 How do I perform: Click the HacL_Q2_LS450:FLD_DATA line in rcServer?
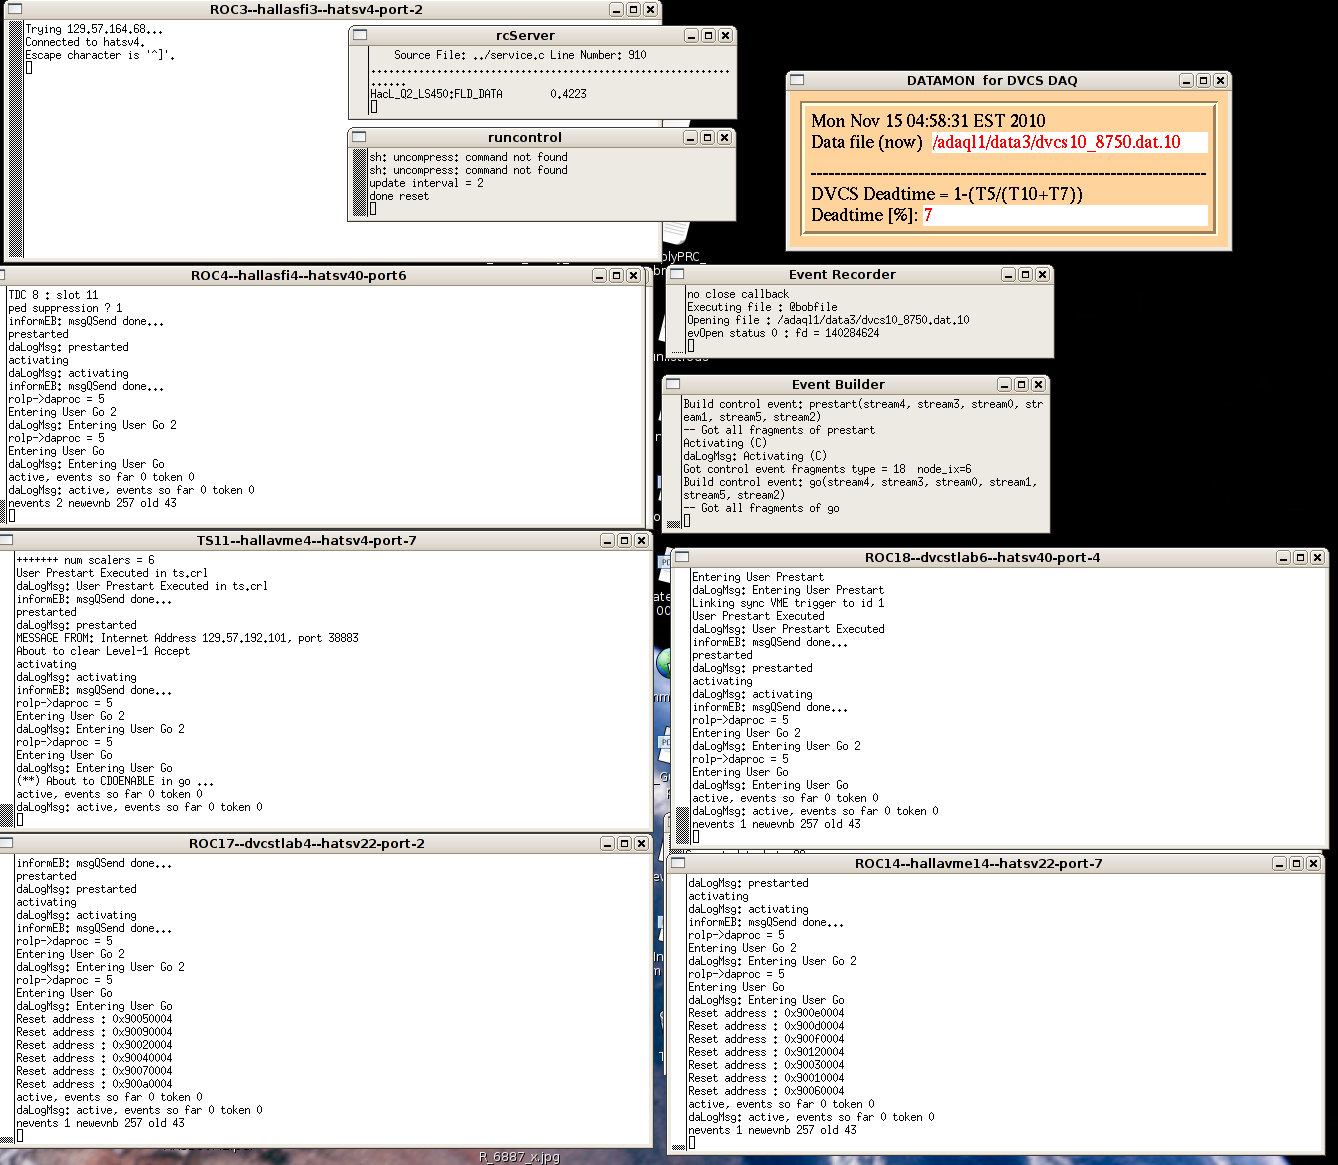[x=478, y=94]
